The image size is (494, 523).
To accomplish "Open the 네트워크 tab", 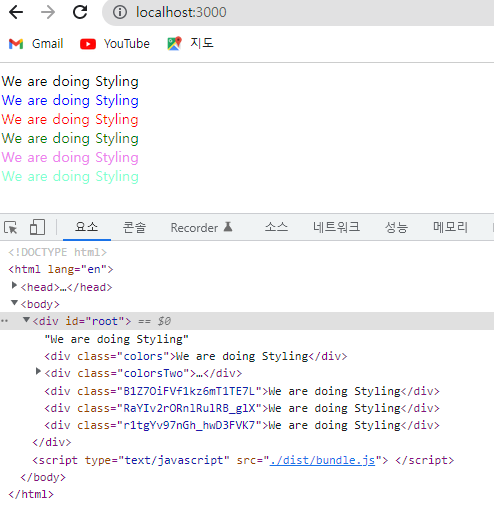I will 336,227.
